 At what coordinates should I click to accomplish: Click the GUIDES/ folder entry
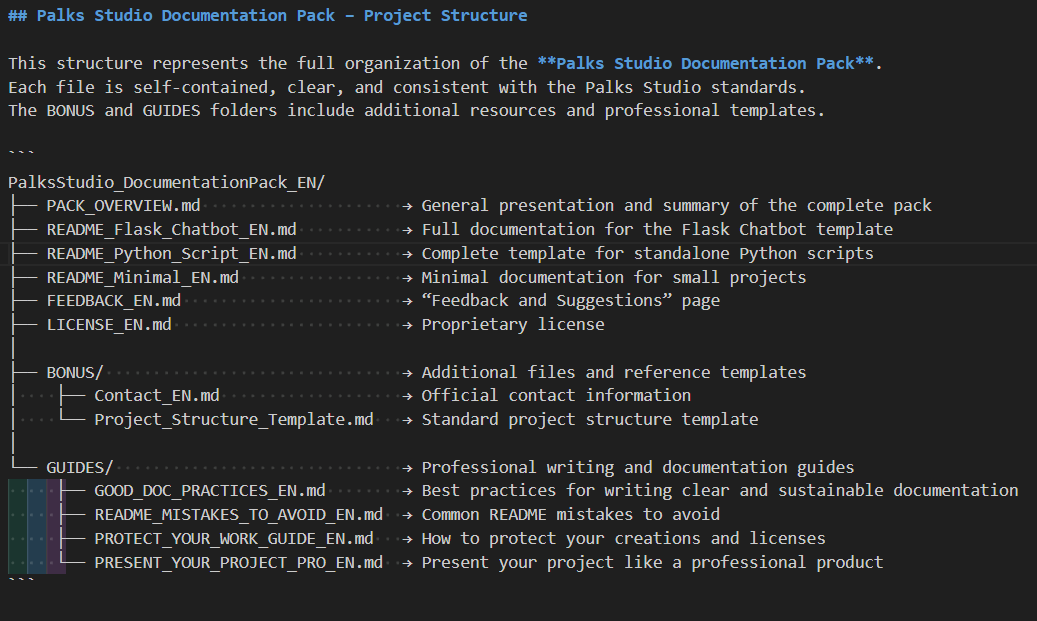tap(79, 467)
